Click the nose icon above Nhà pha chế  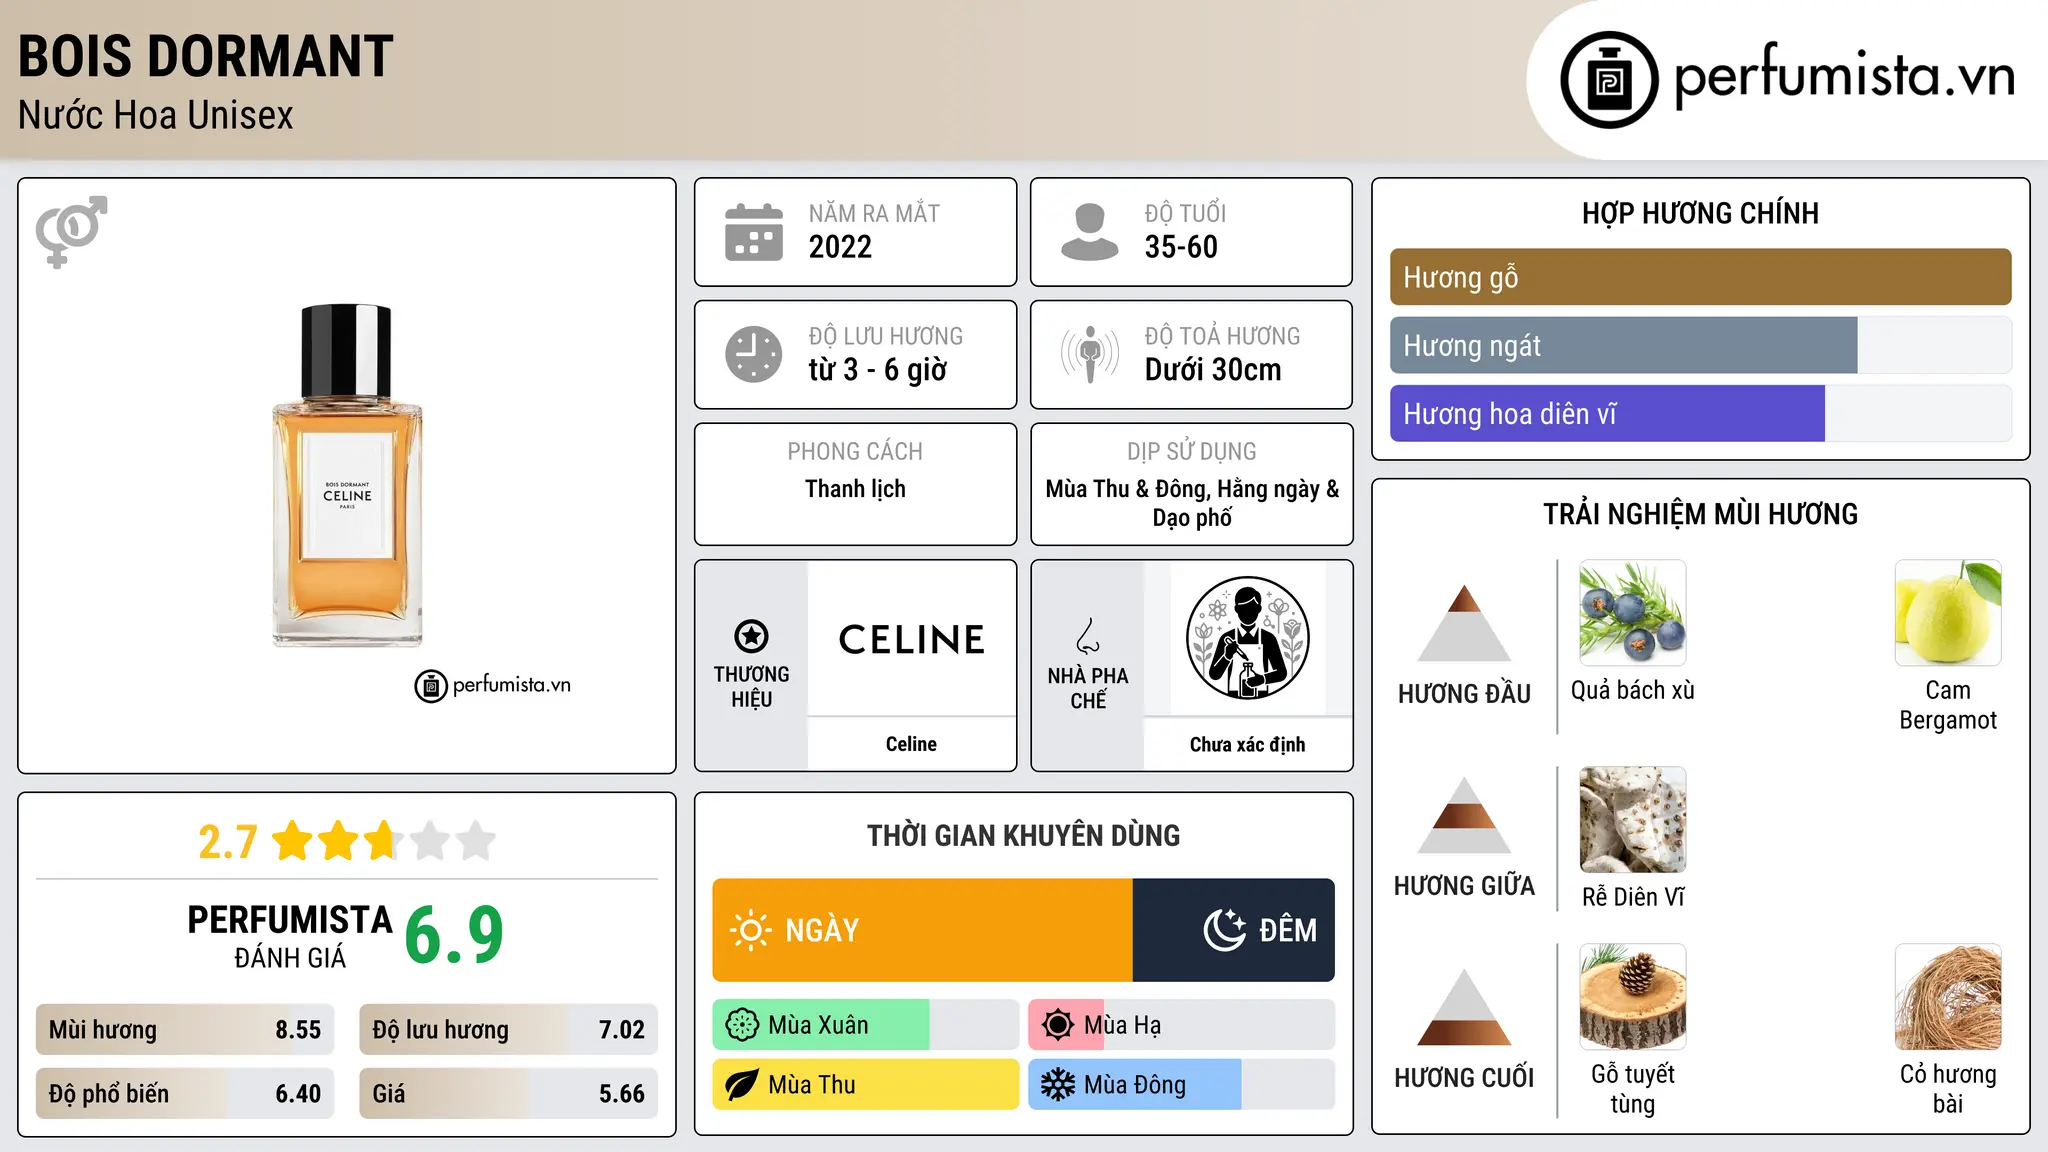pos(1088,636)
